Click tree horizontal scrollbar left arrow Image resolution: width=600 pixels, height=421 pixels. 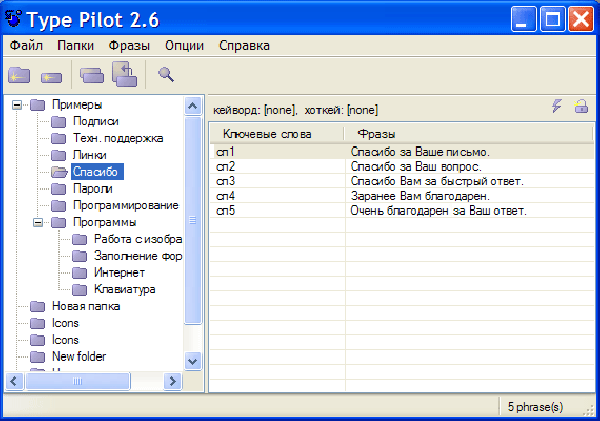[14, 381]
